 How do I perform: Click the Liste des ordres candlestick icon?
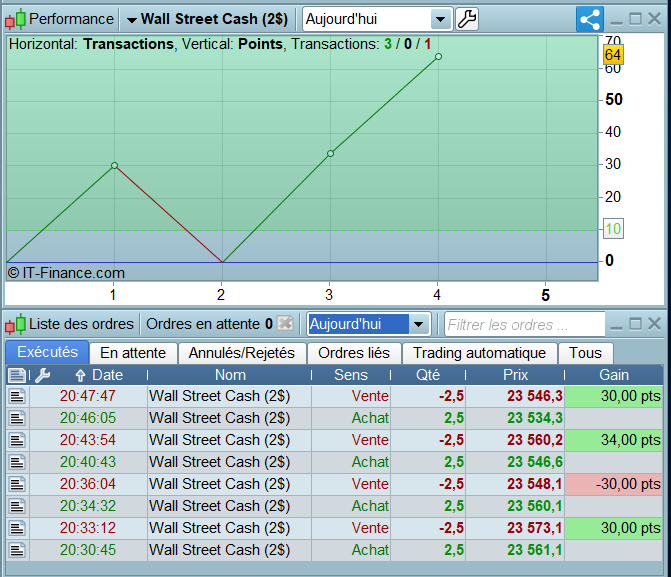tap(15, 324)
